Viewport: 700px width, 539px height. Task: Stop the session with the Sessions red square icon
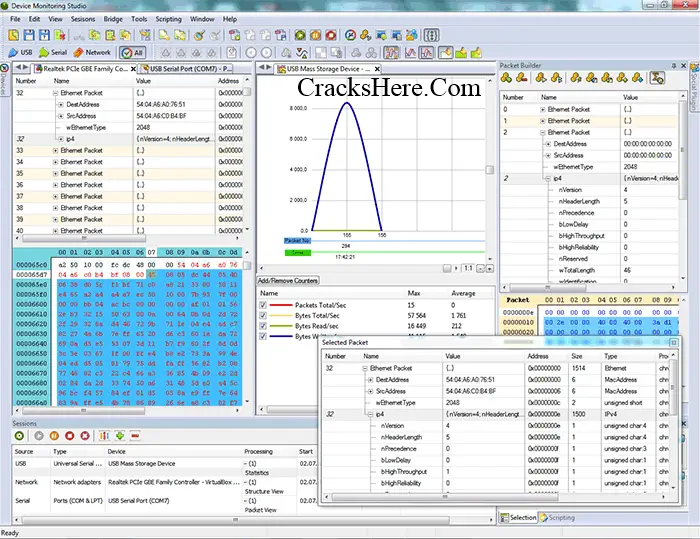[70, 436]
